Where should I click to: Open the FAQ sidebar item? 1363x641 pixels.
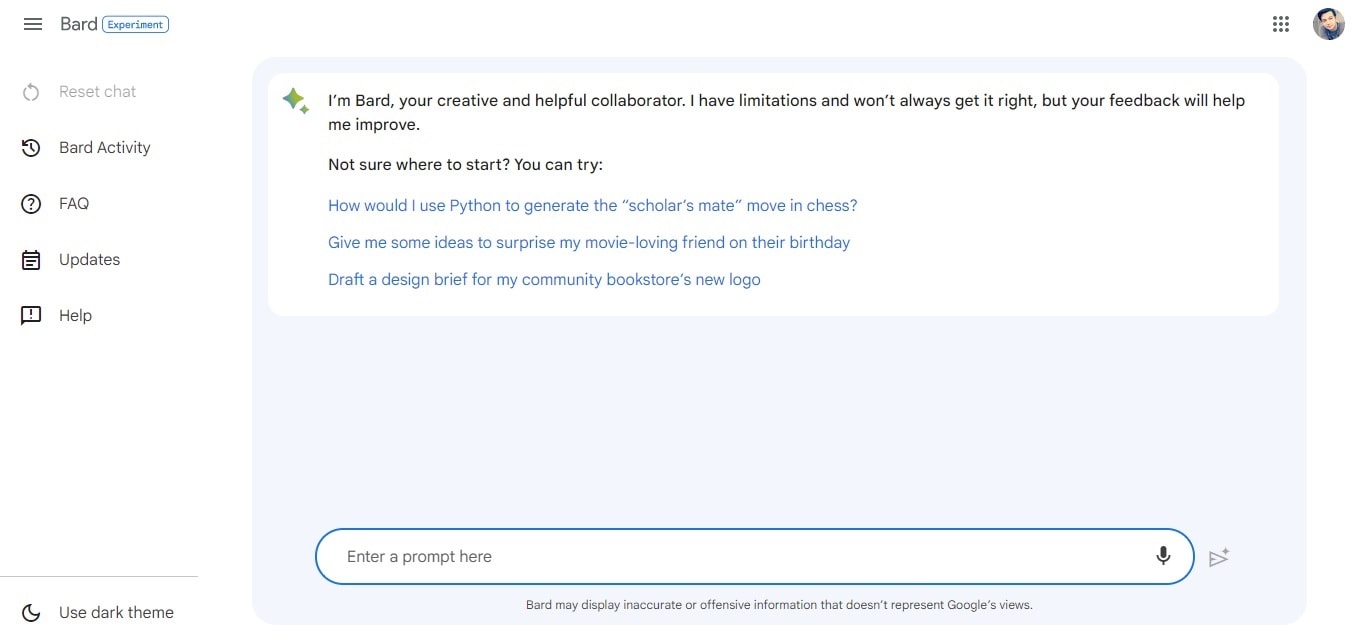point(74,204)
